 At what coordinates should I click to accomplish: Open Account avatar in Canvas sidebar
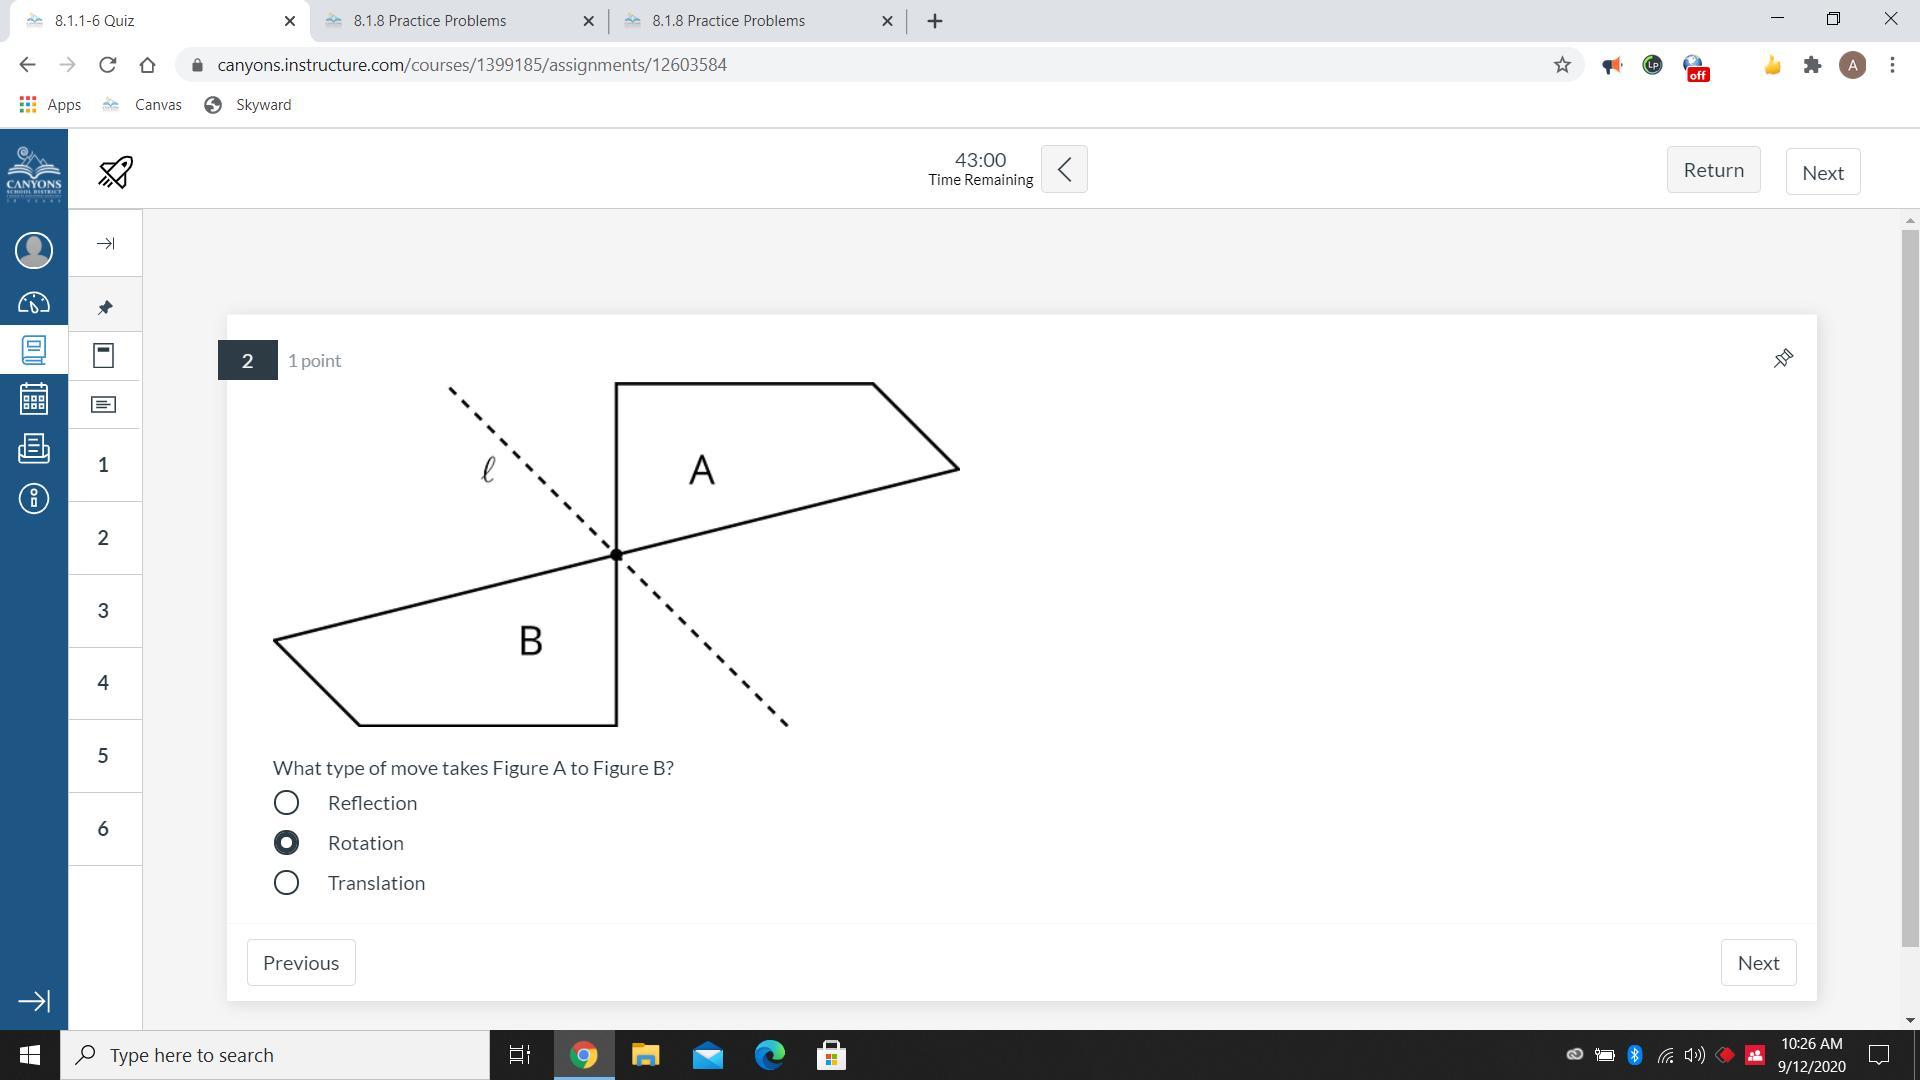[x=33, y=250]
